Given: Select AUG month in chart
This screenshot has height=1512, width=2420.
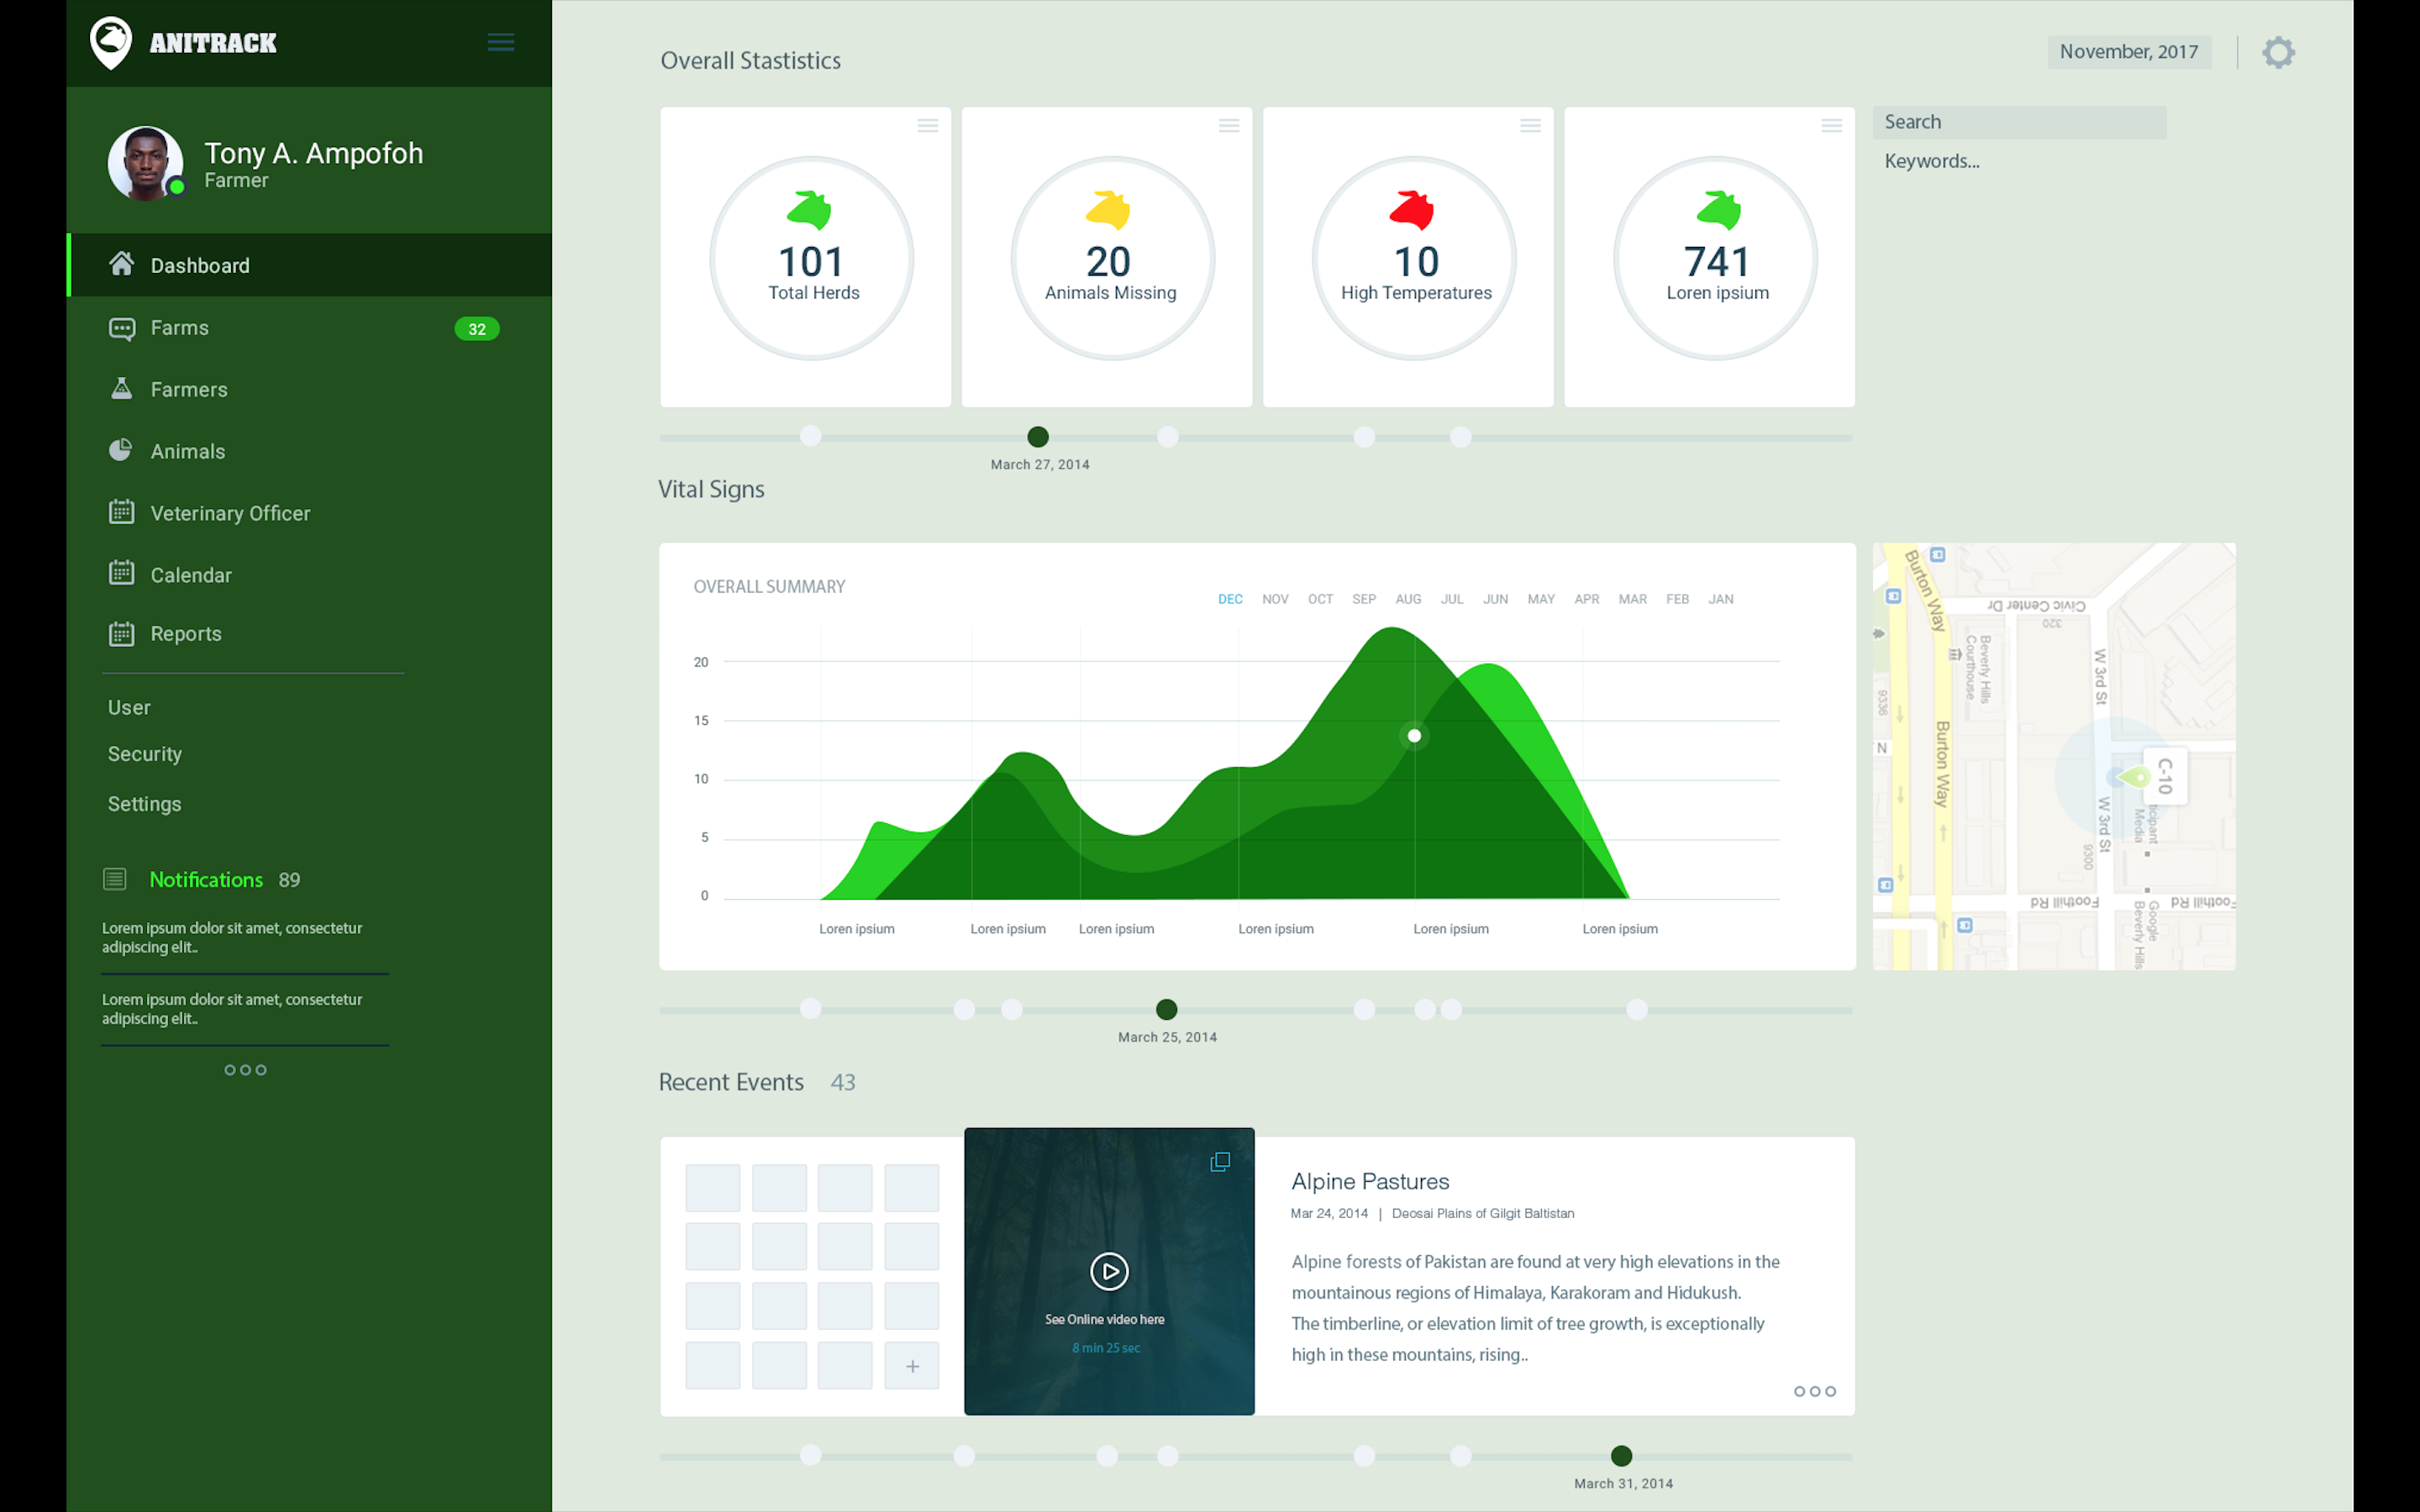Looking at the screenshot, I should (1408, 599).
